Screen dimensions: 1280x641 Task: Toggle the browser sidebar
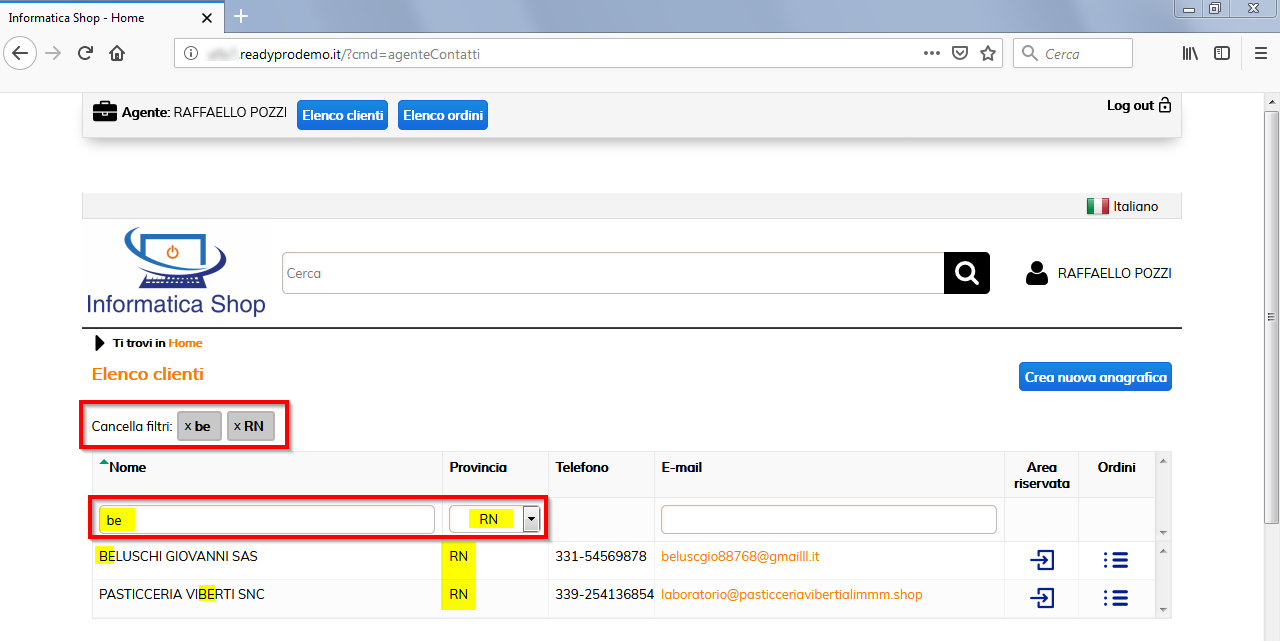click(1222, 54)
